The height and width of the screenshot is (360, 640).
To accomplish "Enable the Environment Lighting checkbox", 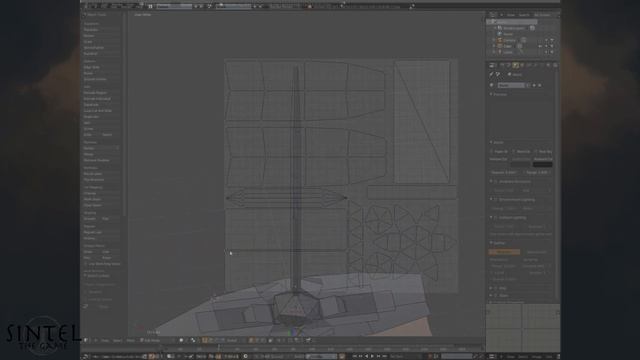I will point(496,200).
